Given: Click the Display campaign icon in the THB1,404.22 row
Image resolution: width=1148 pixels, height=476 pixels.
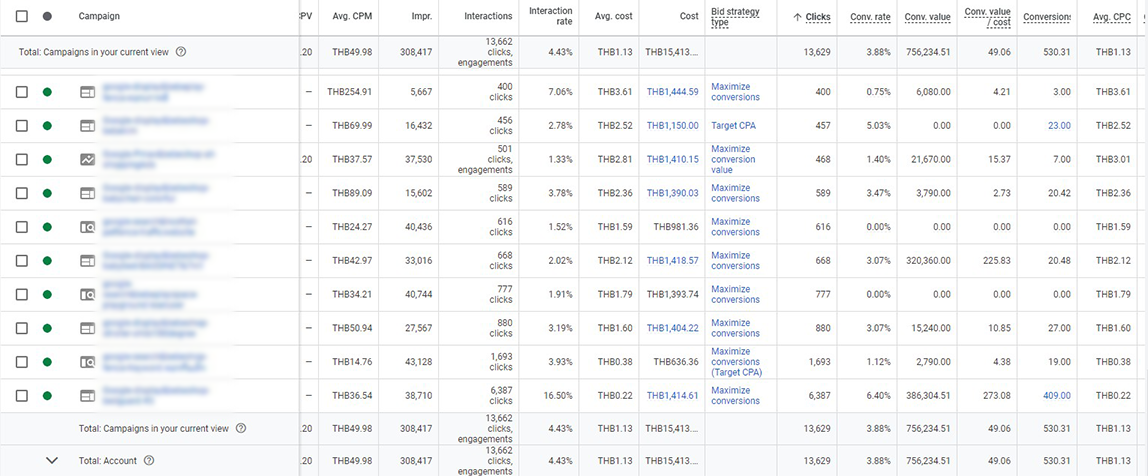Looking at the screenshot, I should (x=88, y=328).
